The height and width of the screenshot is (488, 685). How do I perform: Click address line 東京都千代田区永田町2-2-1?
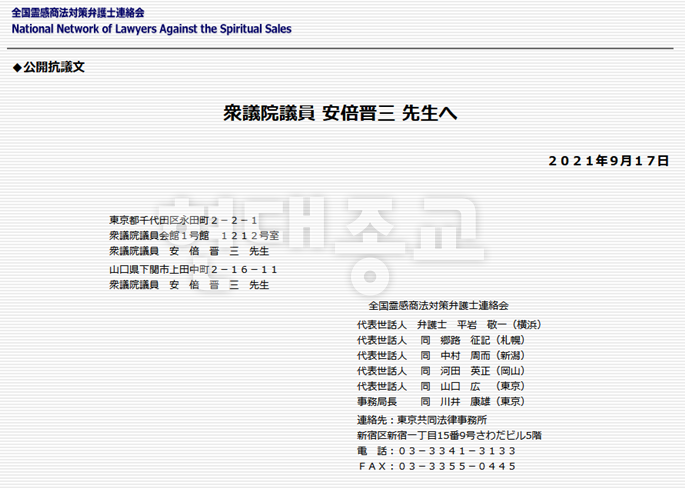click(183, 220)
